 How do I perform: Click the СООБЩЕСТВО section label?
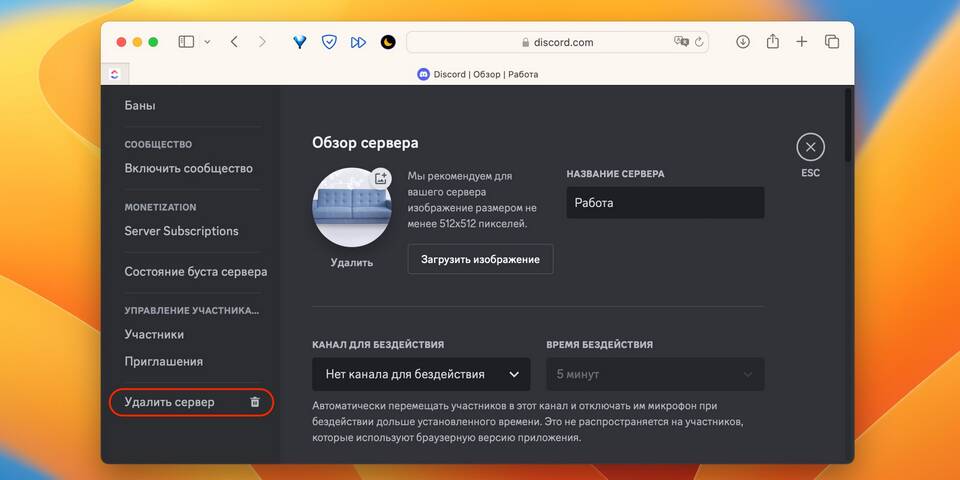pyautogui.click(x=158, y=144)
